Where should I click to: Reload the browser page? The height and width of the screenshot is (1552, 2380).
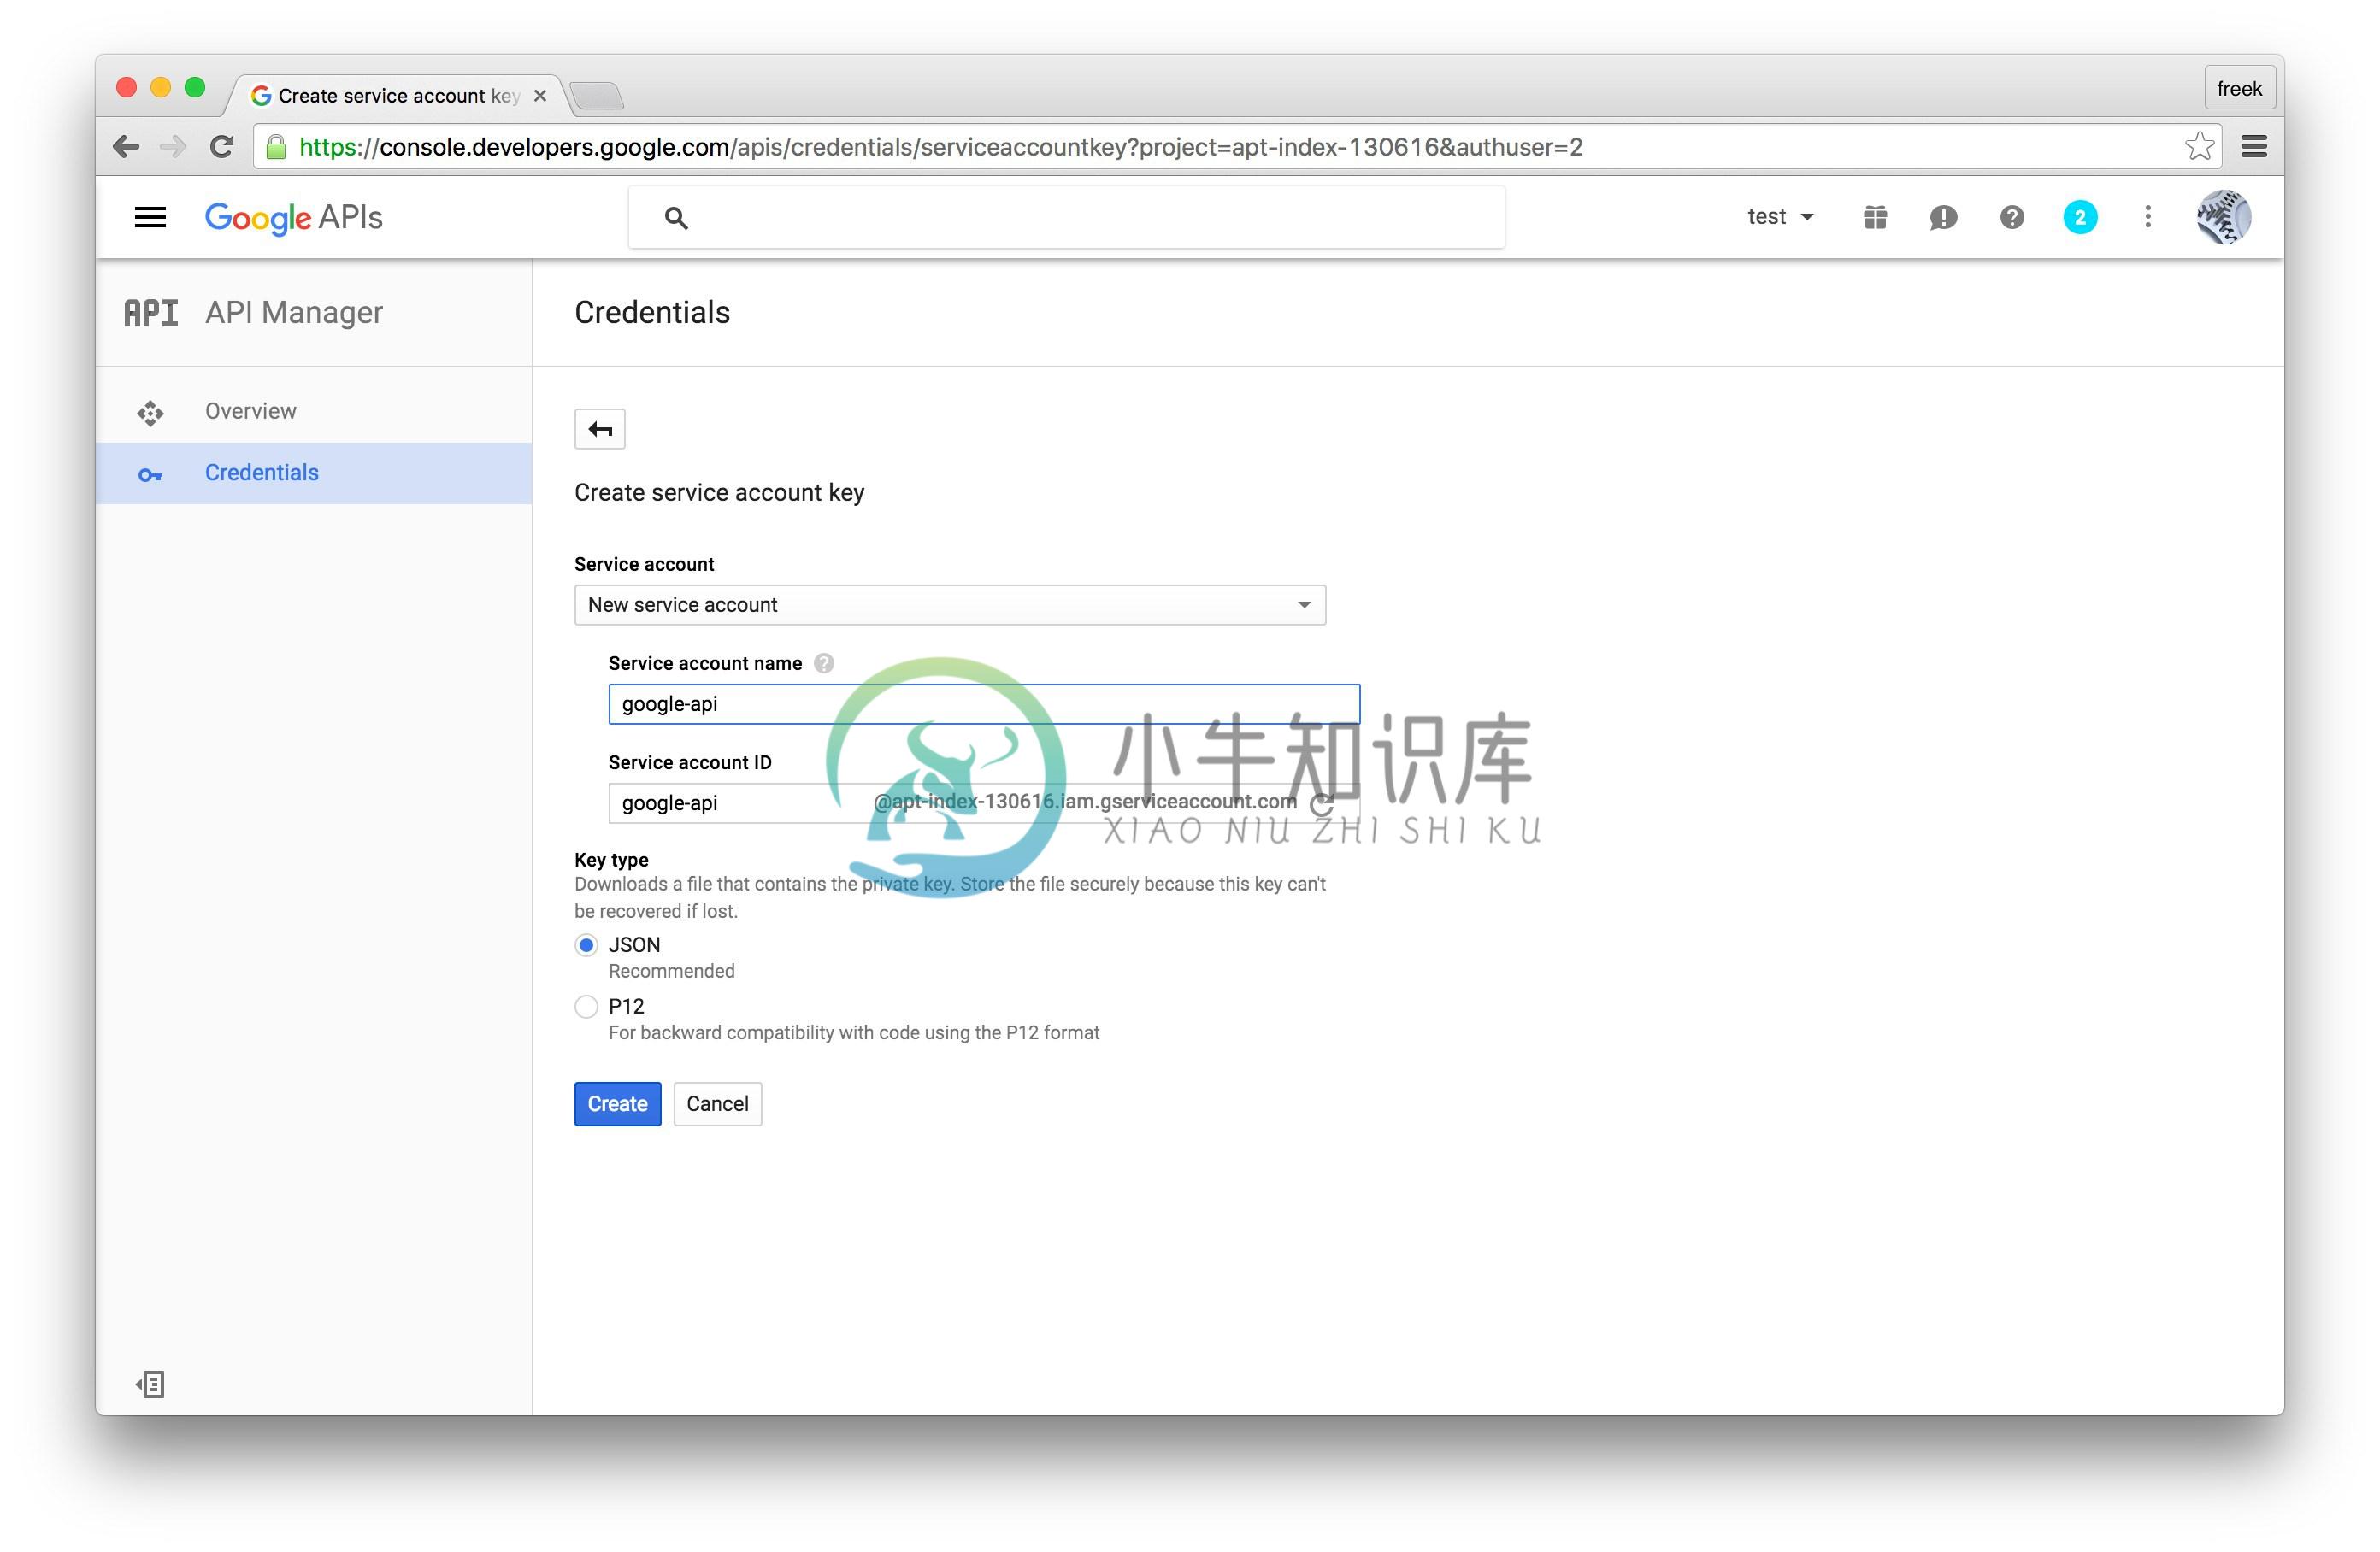[222, 147]
